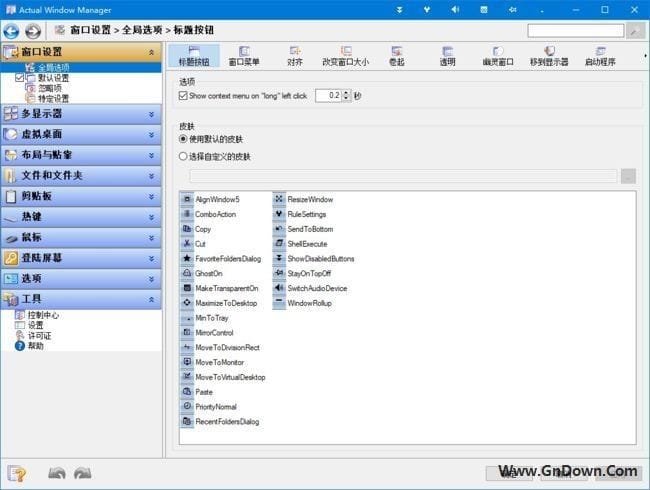Select the MinToTray icon

point(187,318)
